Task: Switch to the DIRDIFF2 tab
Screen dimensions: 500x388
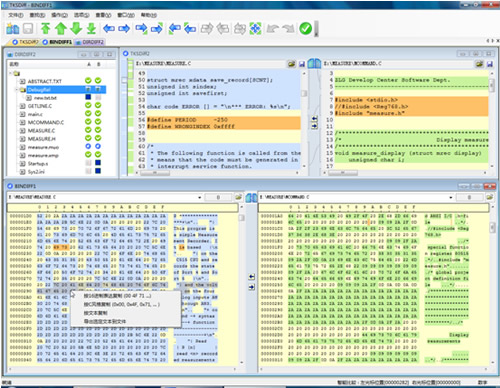Action: (x=90, y=42)
